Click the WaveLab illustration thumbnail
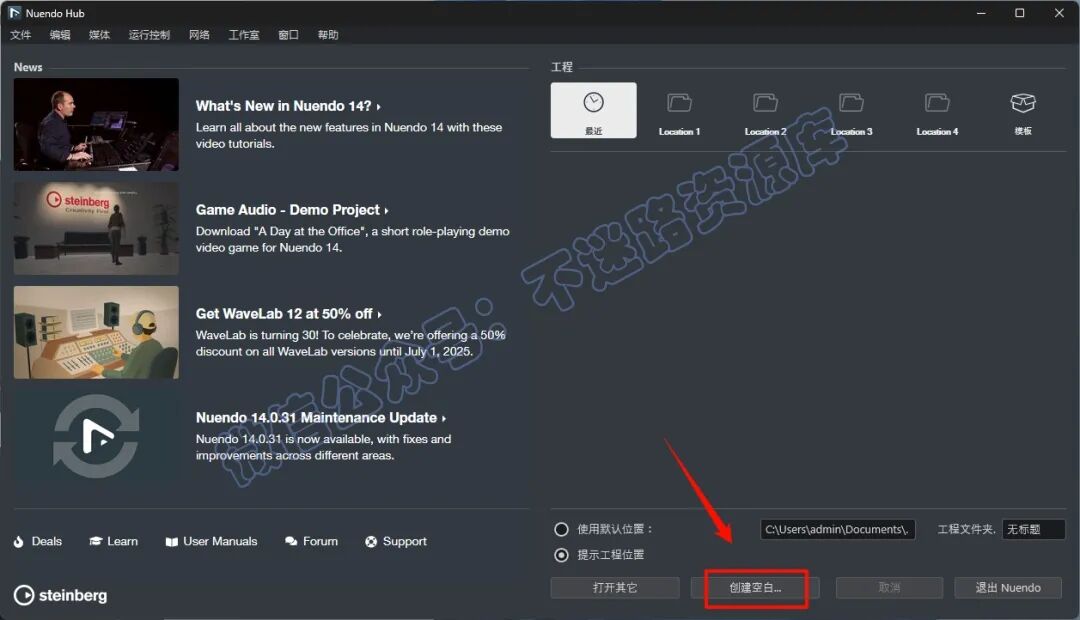Image resolution: width=1080 pixels, height=620 pixels. (x=96, y=332)
